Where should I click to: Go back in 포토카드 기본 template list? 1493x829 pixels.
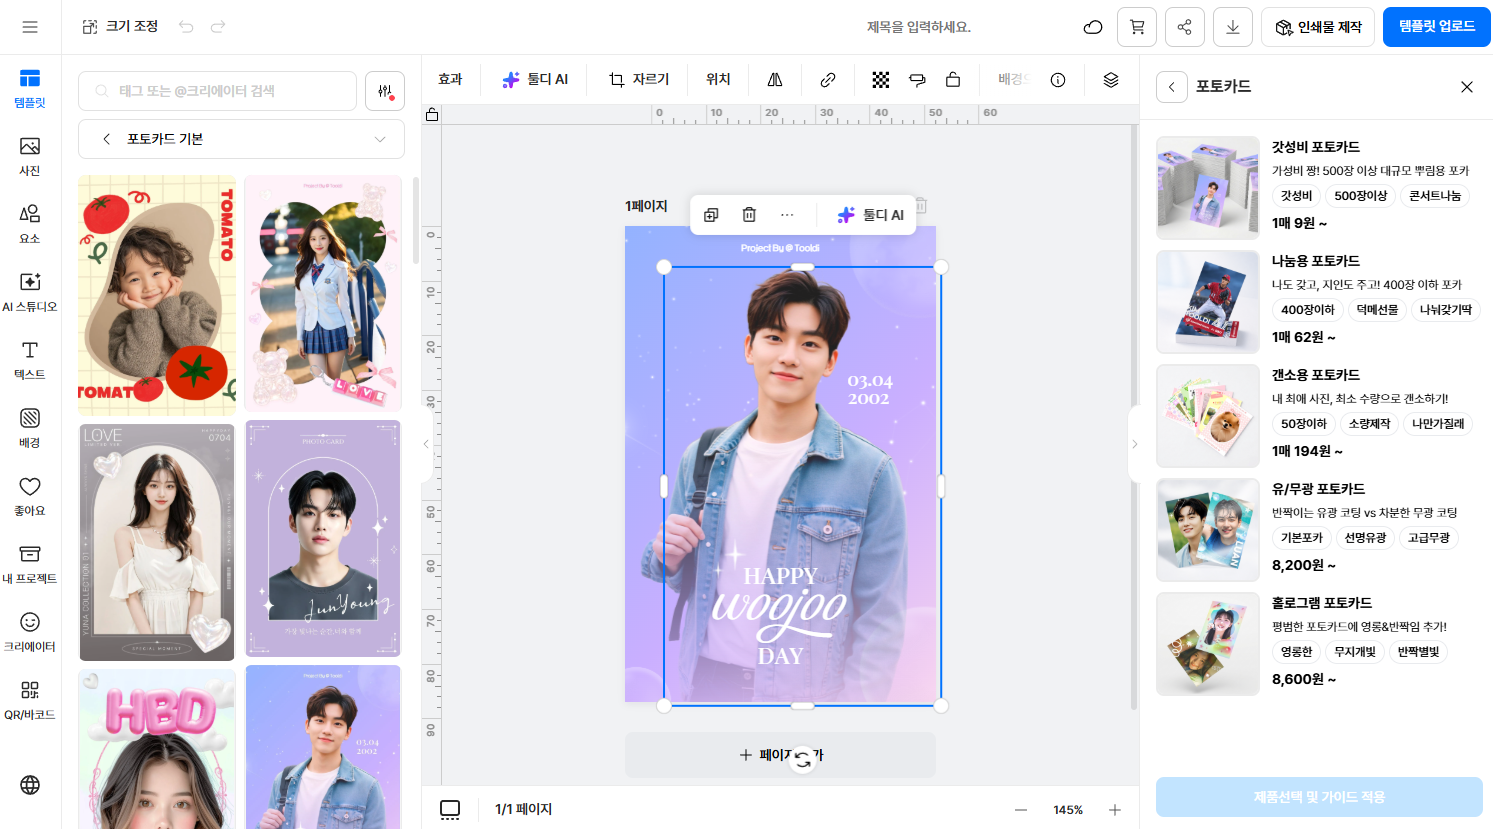point(106,139)
